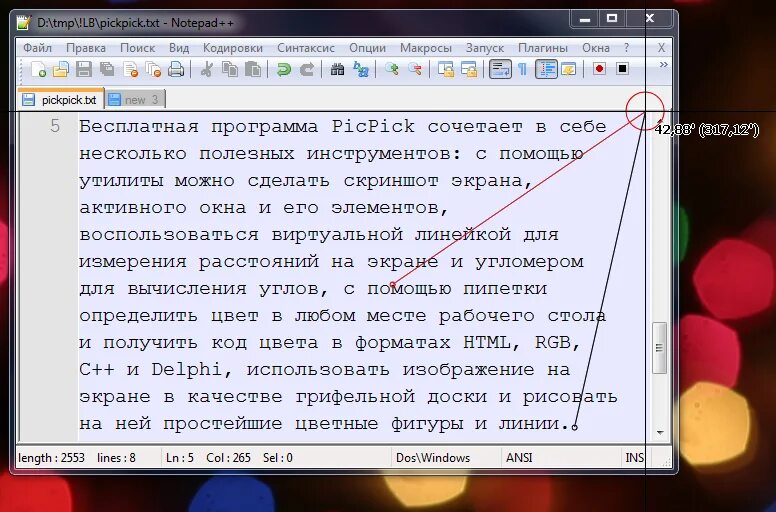The image size is (776, 512).
Task: Click the line number 5 in margin
Action: click(x=55, y=127)
